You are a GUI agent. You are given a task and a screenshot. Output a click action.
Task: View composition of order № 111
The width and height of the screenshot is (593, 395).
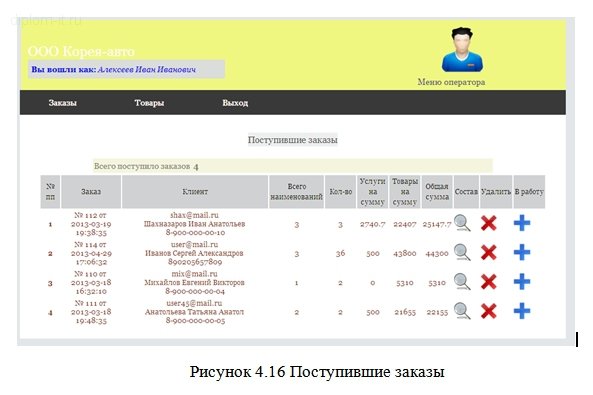coord(462,311)
